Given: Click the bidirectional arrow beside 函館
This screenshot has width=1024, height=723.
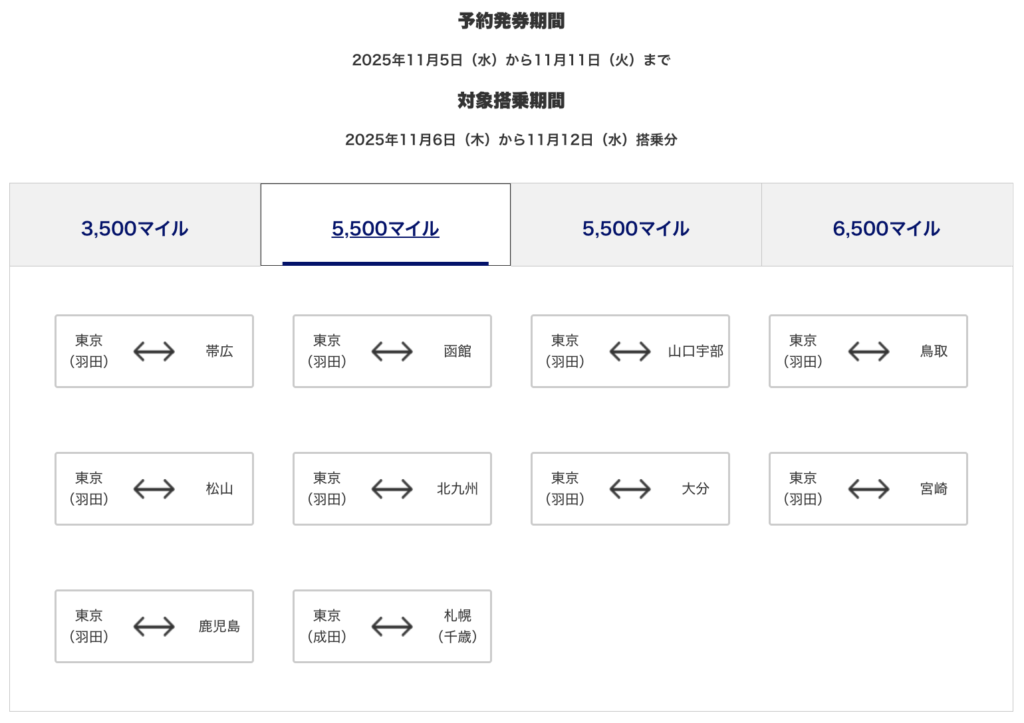Looking at the screenshot, I should [x=392, y=351].
